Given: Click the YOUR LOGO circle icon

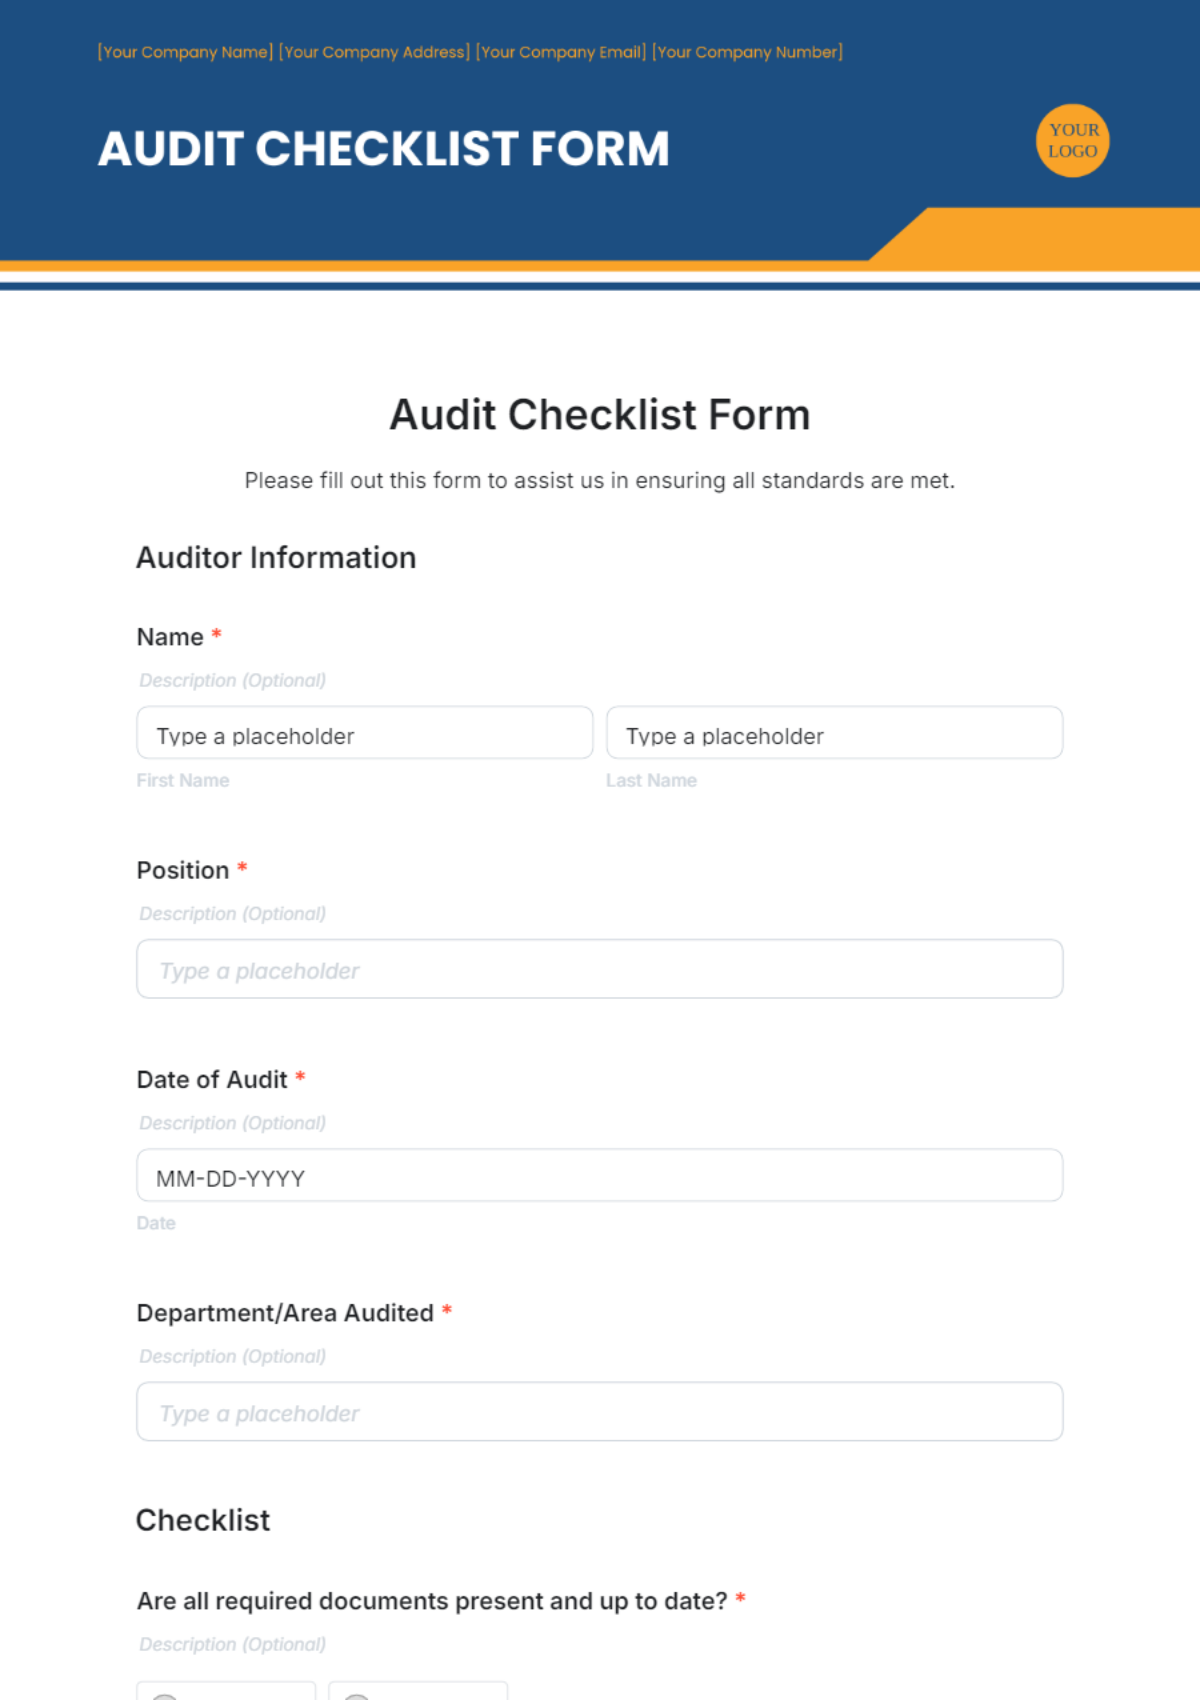Looking at the screenshot, I should pos(1072,141).
